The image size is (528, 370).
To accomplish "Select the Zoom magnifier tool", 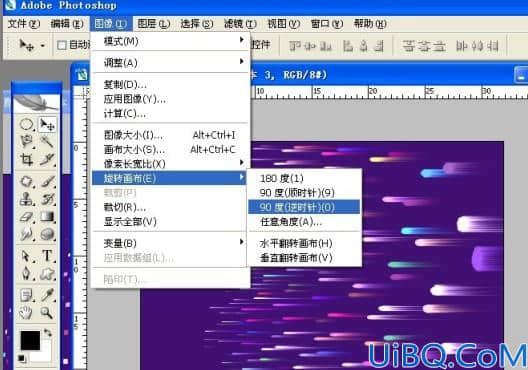I will point(47,313).
